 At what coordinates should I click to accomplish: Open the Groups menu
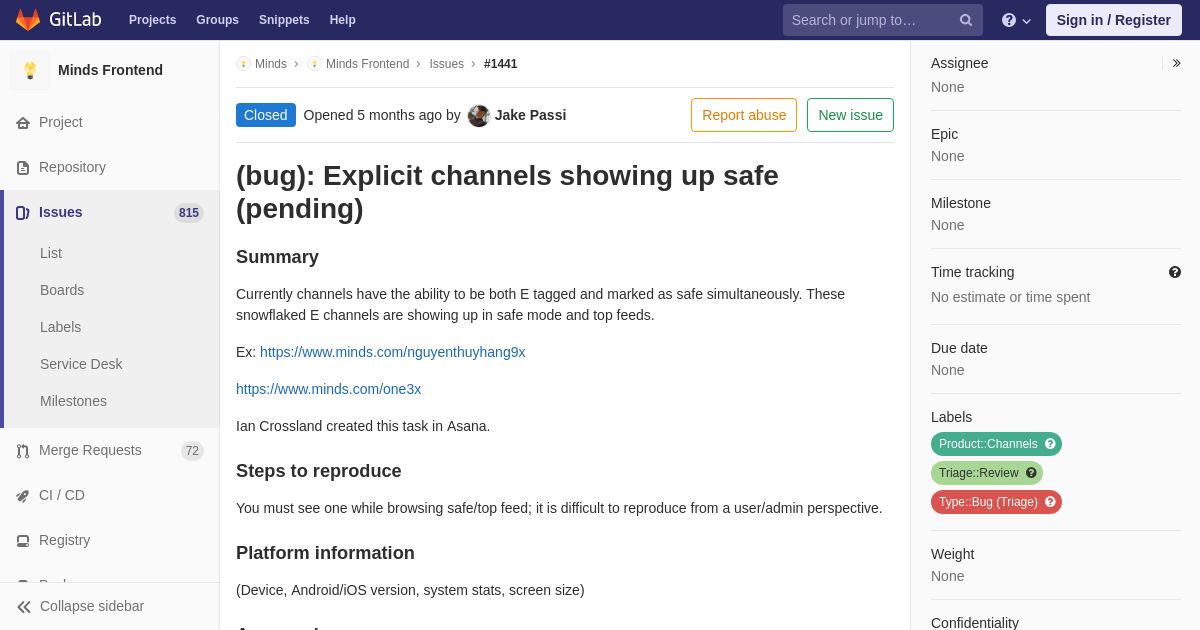click(217, 20)
